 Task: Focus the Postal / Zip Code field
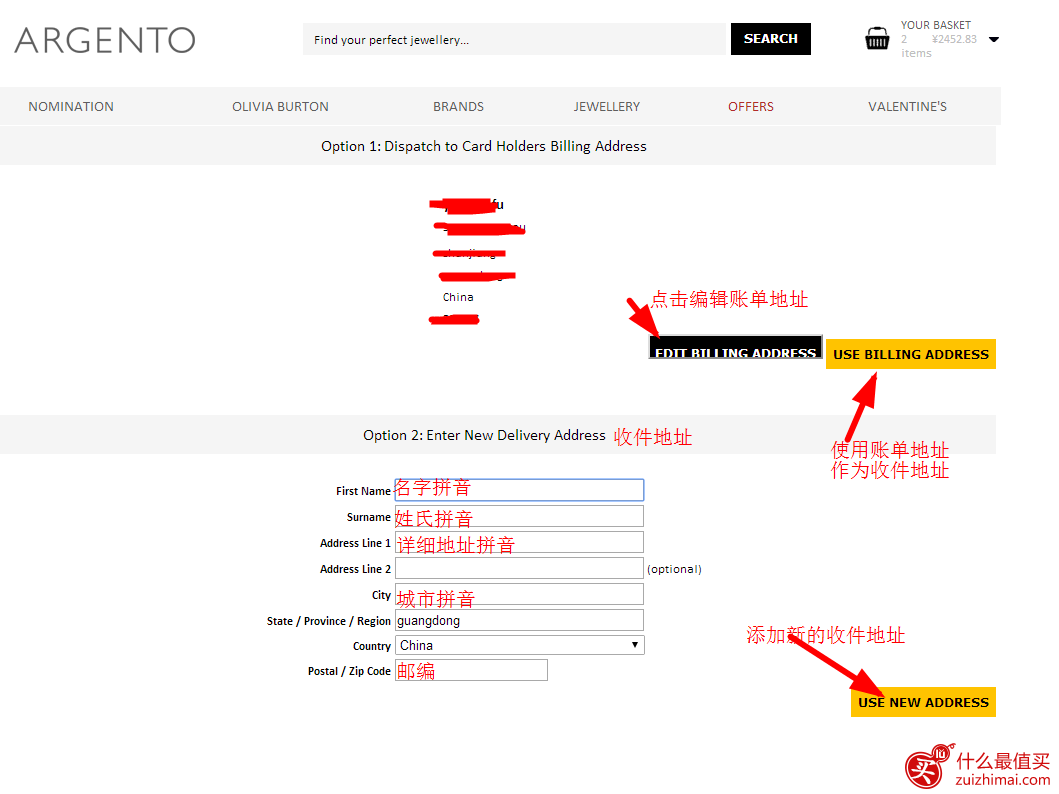471,670
